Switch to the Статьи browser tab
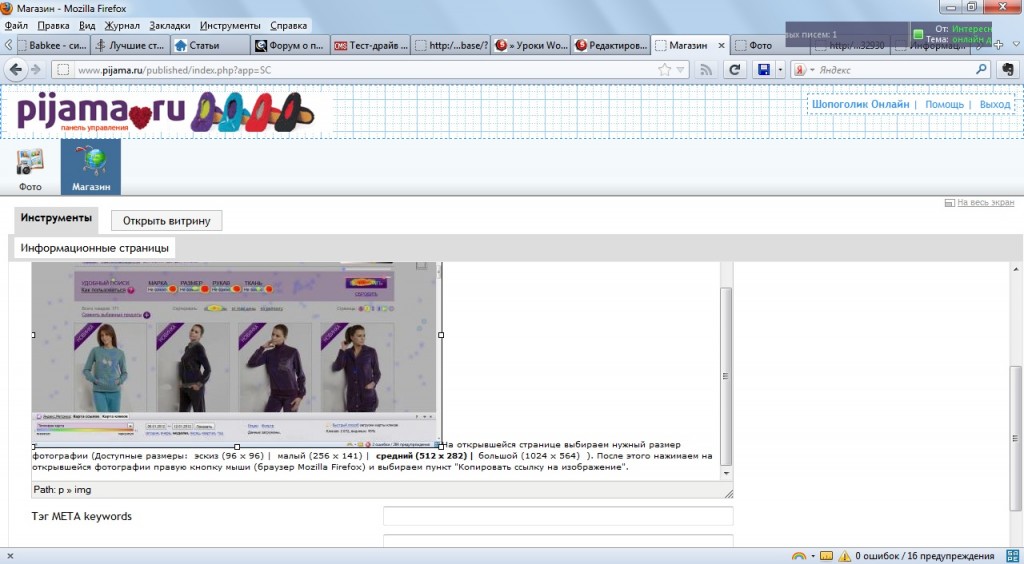This screenshot has width=1024, height=564. (x=210, y=45)
